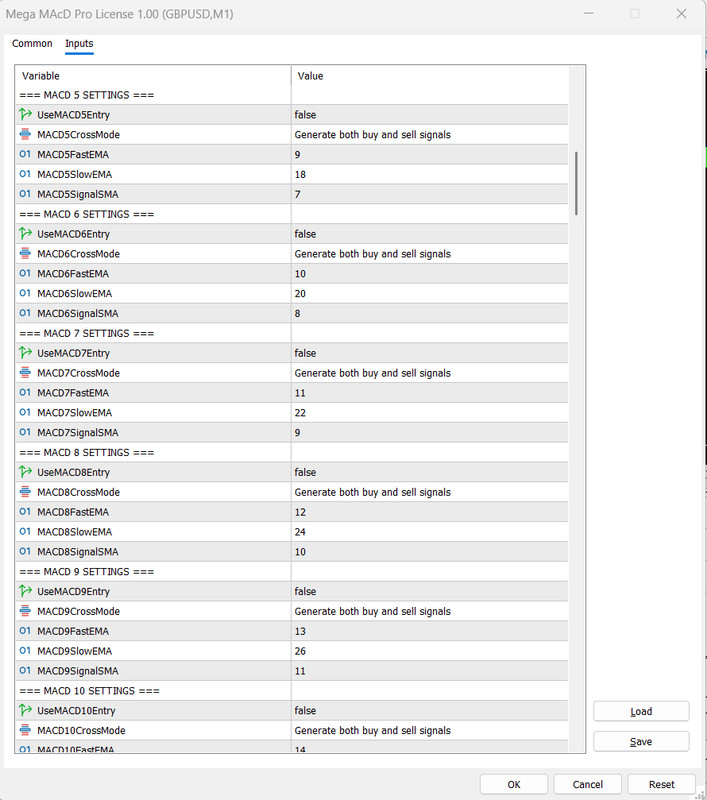Toggle the UseMACD8Entry false value
Viewport: 707px width, 800px height.
[x=430, y=472]
